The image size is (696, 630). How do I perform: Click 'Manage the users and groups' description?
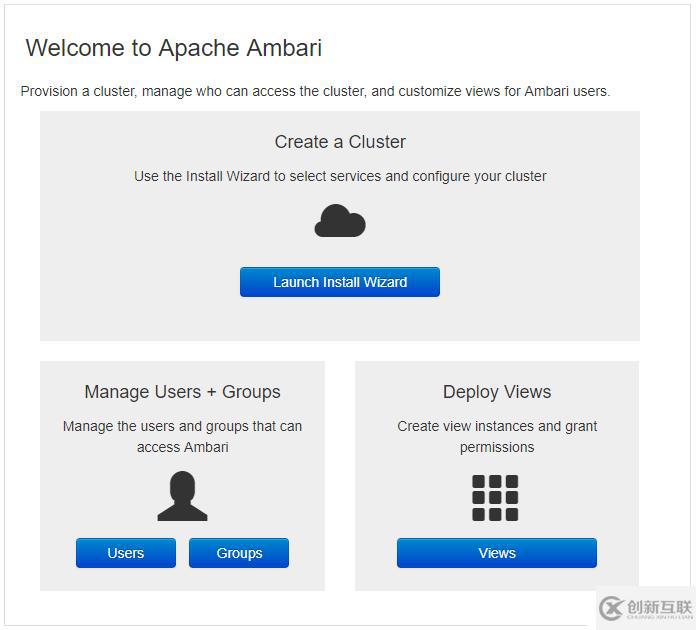coord(182,436)
